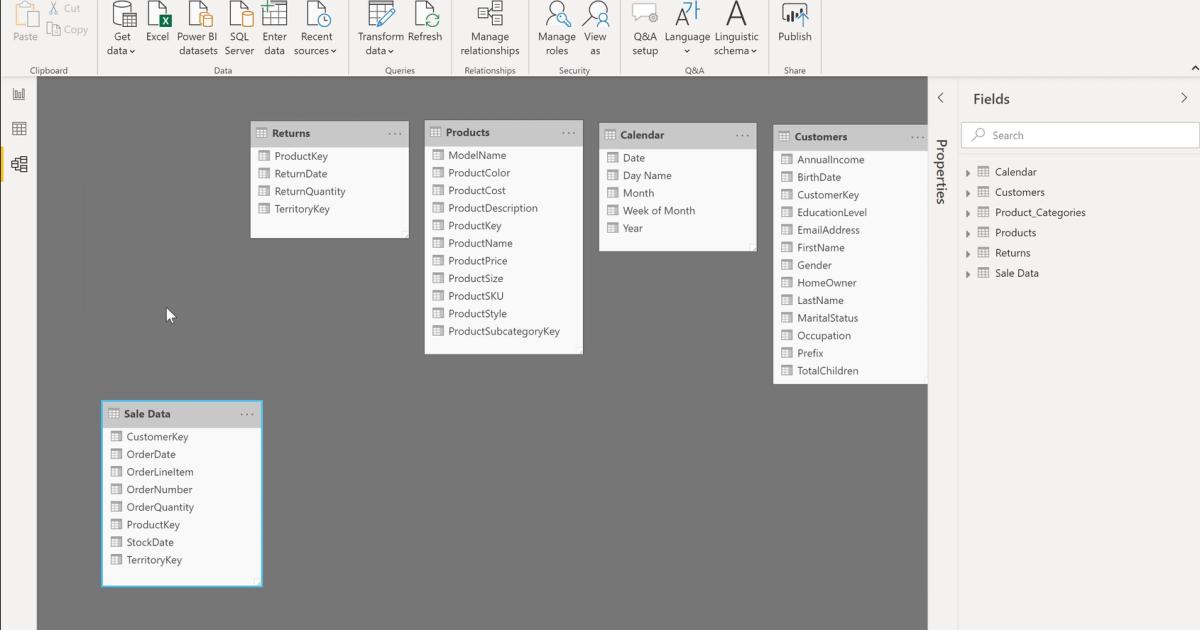Open the Sale Data table options menu
The height and width of the screenshot is (630, 1200).
pyautogui.click(x=246, y=413)
